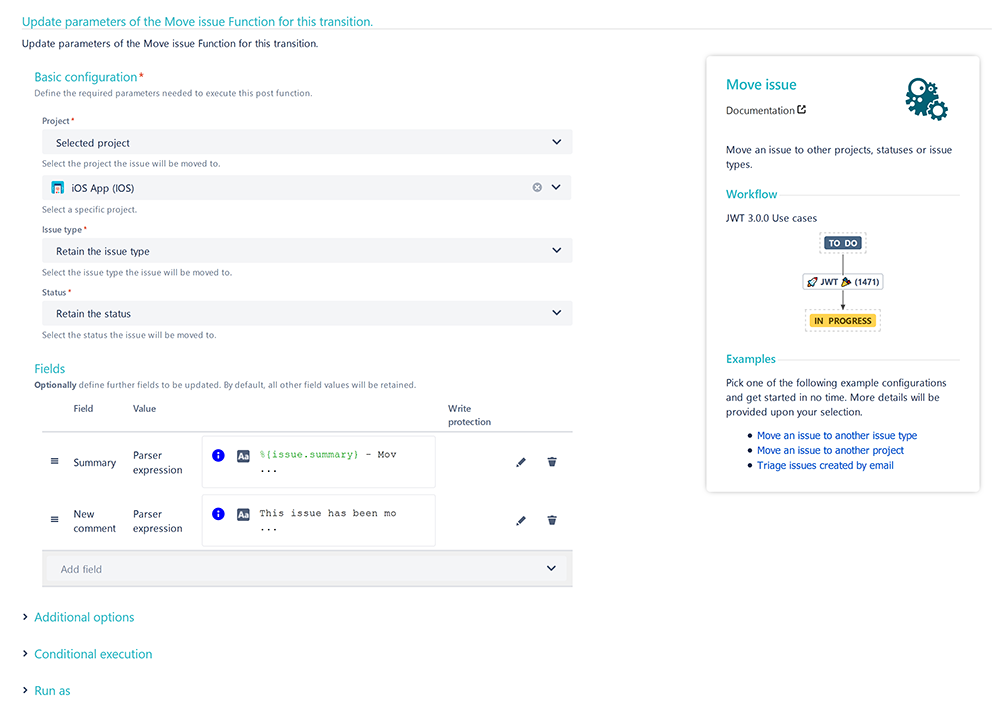Click the Fields section heading
Screen dimensions: 1000x715
tap(49, 369)
